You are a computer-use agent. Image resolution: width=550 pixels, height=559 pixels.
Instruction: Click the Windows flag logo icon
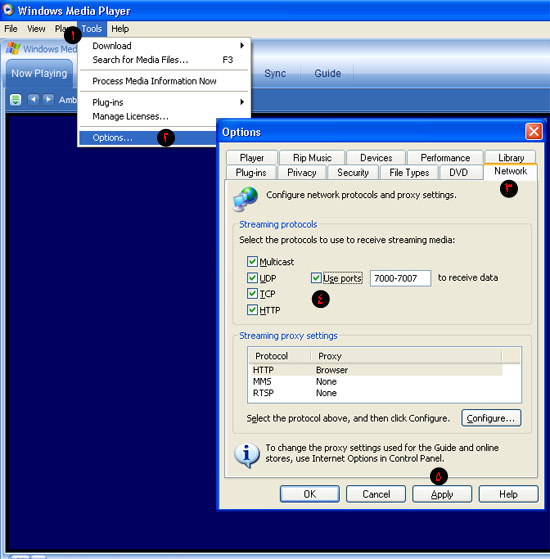[13, 48]
